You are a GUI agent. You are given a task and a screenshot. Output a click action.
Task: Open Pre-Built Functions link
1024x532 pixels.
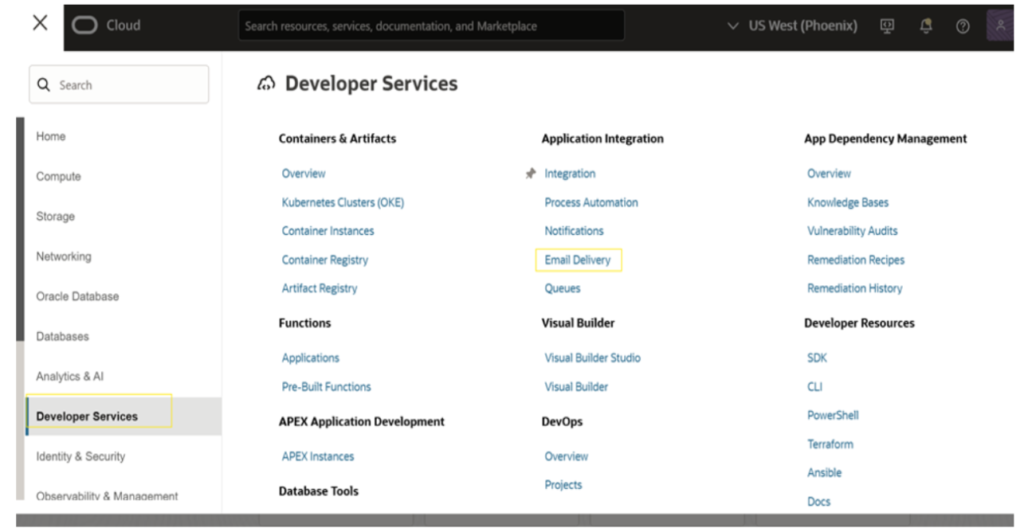[x=326, y=387]
